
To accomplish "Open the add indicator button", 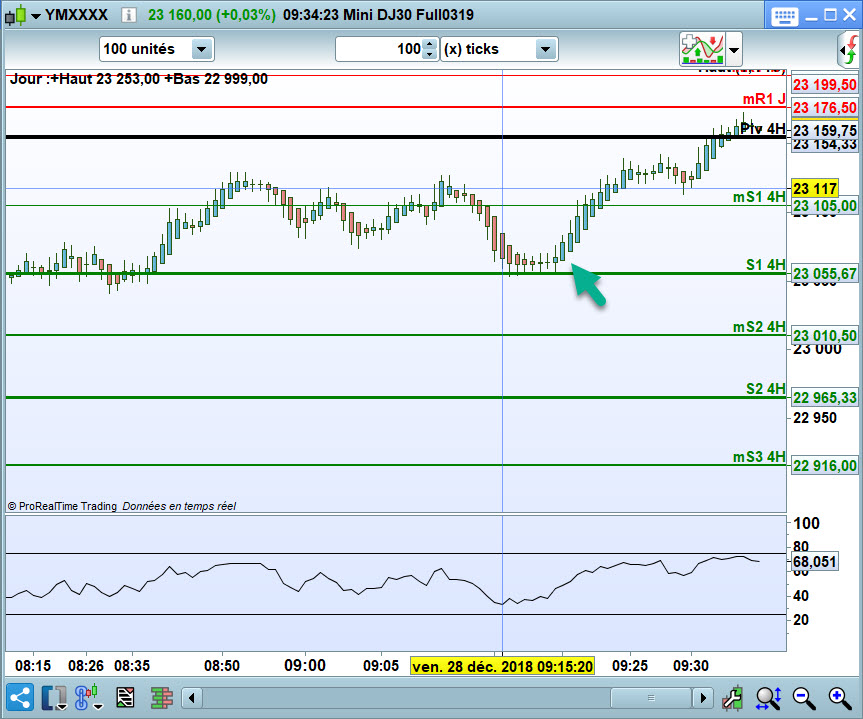I will 702,49.
